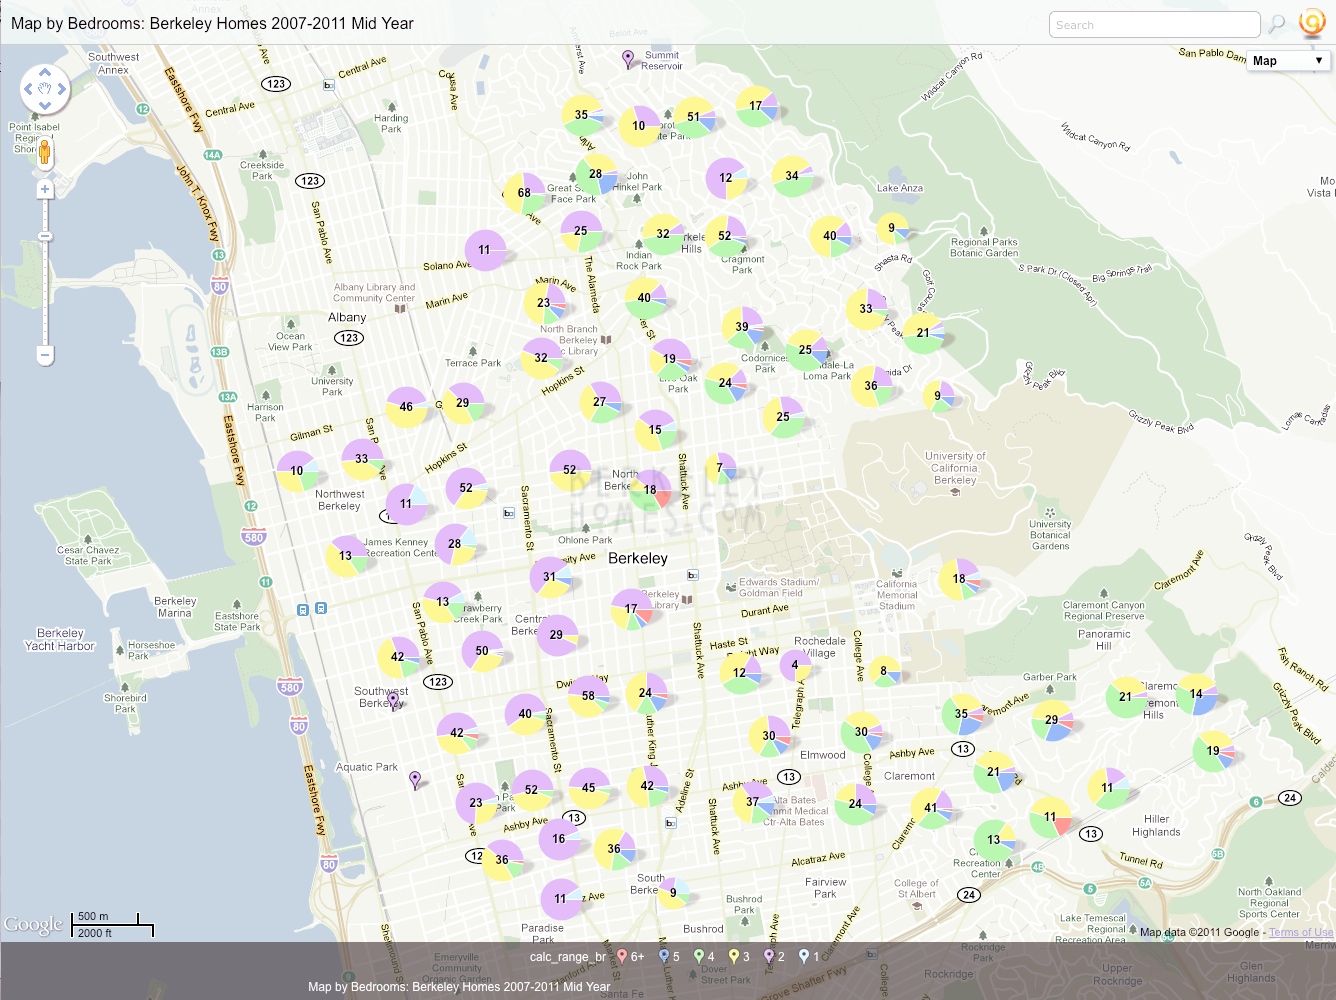The image size is (1336, 1000).
Task: Open pie cluster labeled 58
Action: coord(588,696)
